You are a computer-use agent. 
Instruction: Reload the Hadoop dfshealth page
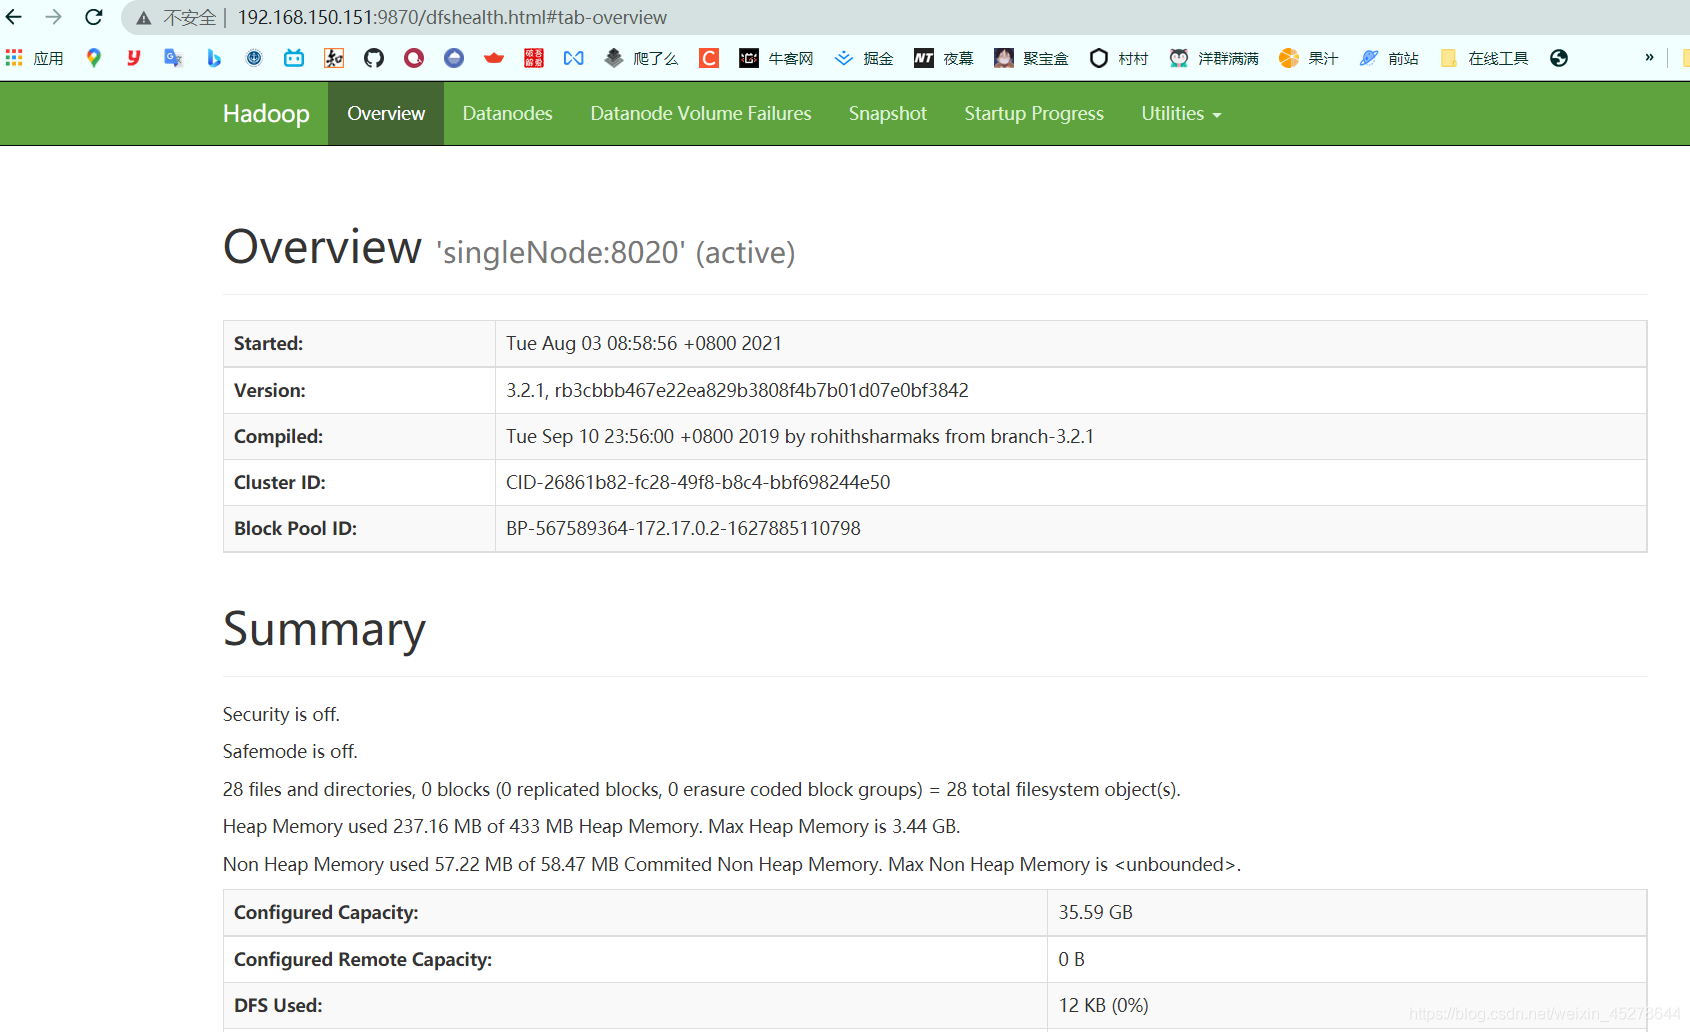click(x=94, y=17)
